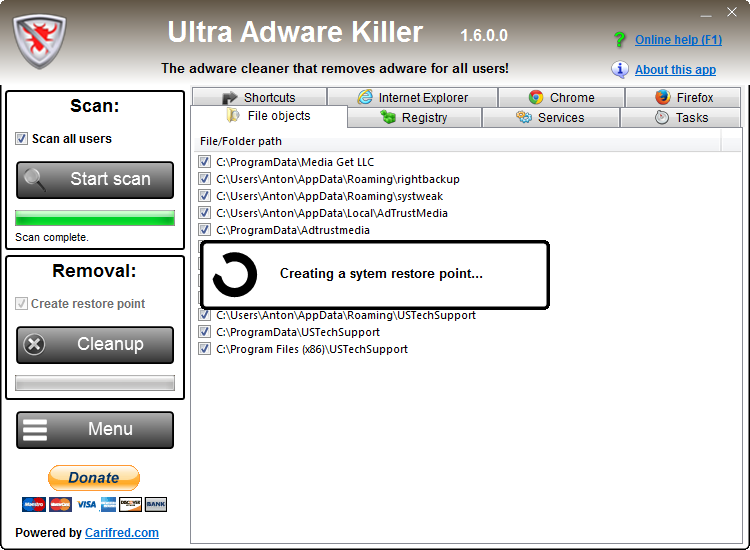Image resolution: width=750 pixels, height=550 pixels.
Task: Click the blue info icon beside About
Action: point(620,69)
